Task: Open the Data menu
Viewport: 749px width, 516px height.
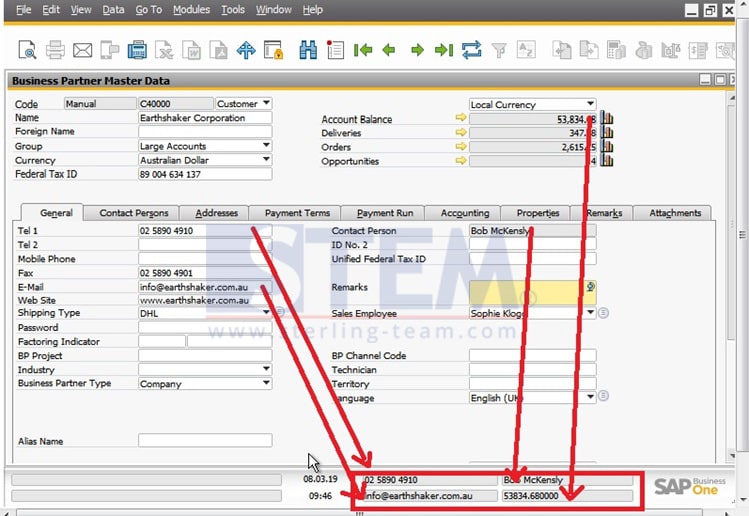Action: [x=113, y=10]
